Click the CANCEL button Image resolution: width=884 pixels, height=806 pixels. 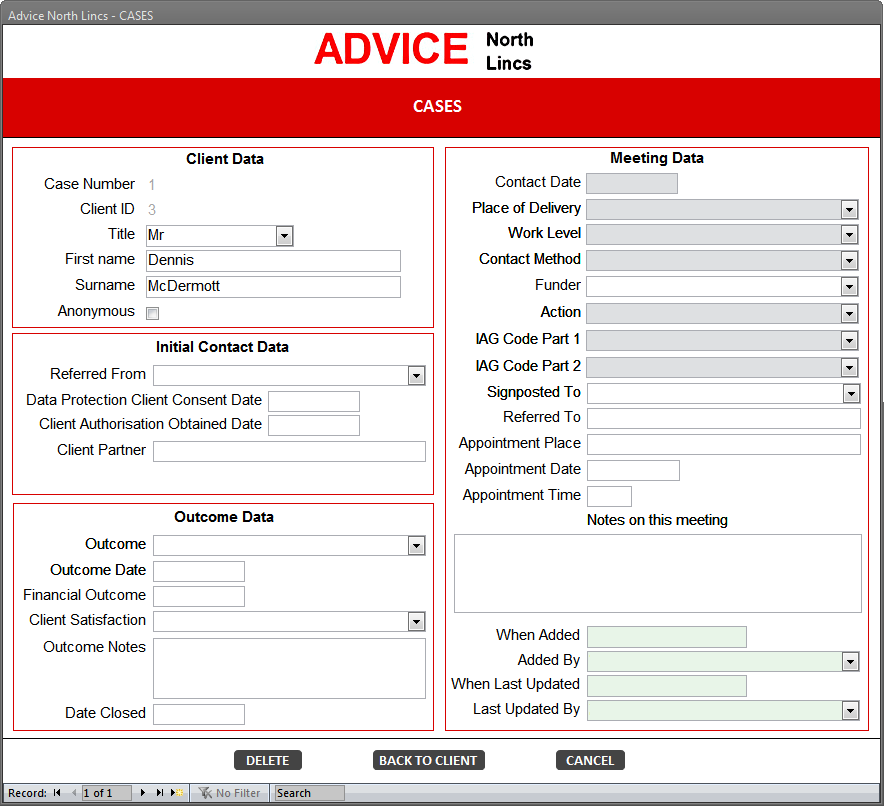coord(590,760)
